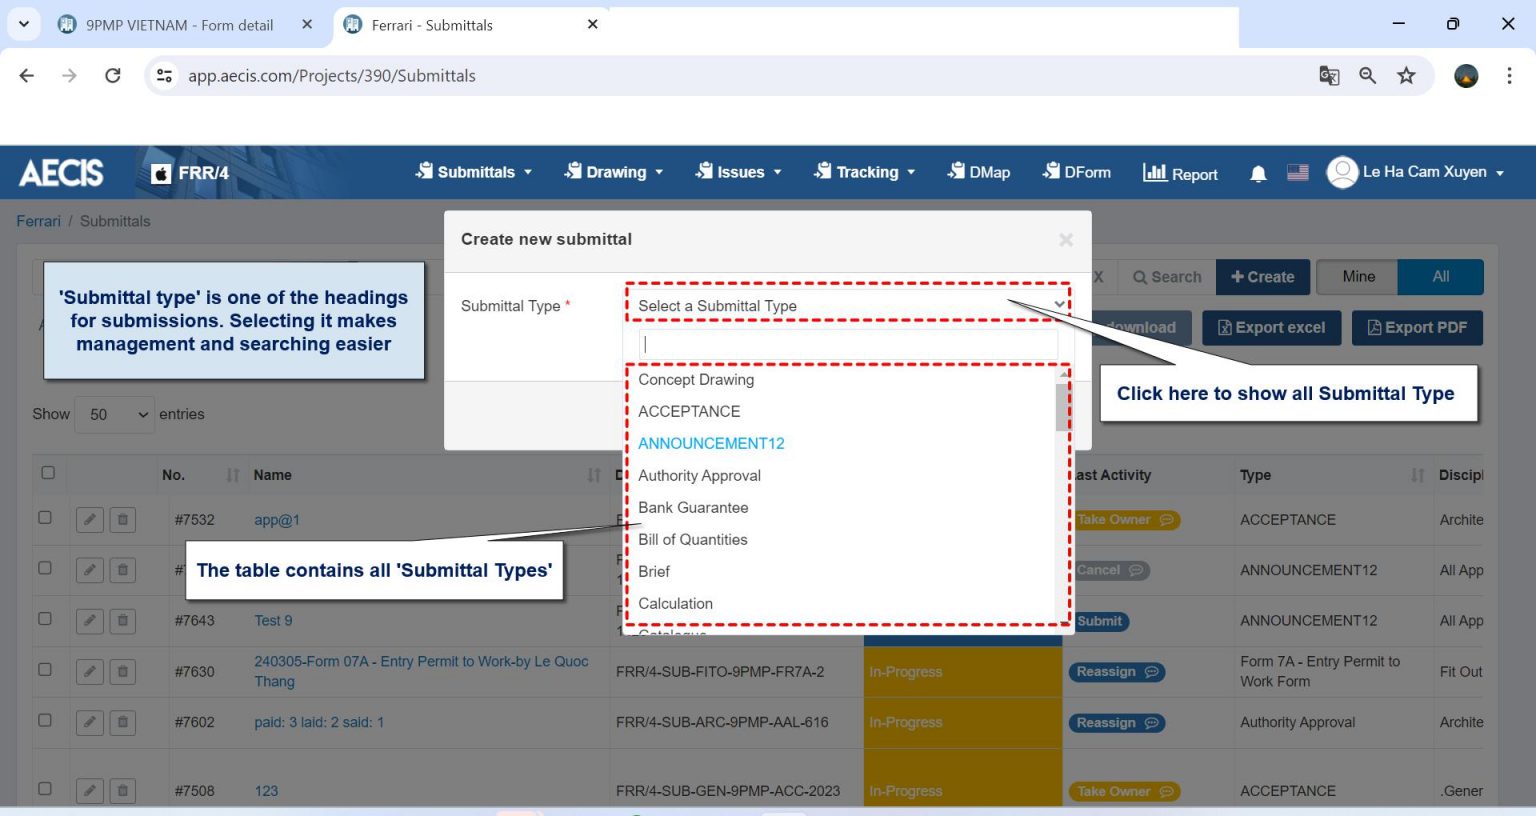The image size is (1536, 816).
Task: Click the dropdown list scrollbar
Action: 1062,407
